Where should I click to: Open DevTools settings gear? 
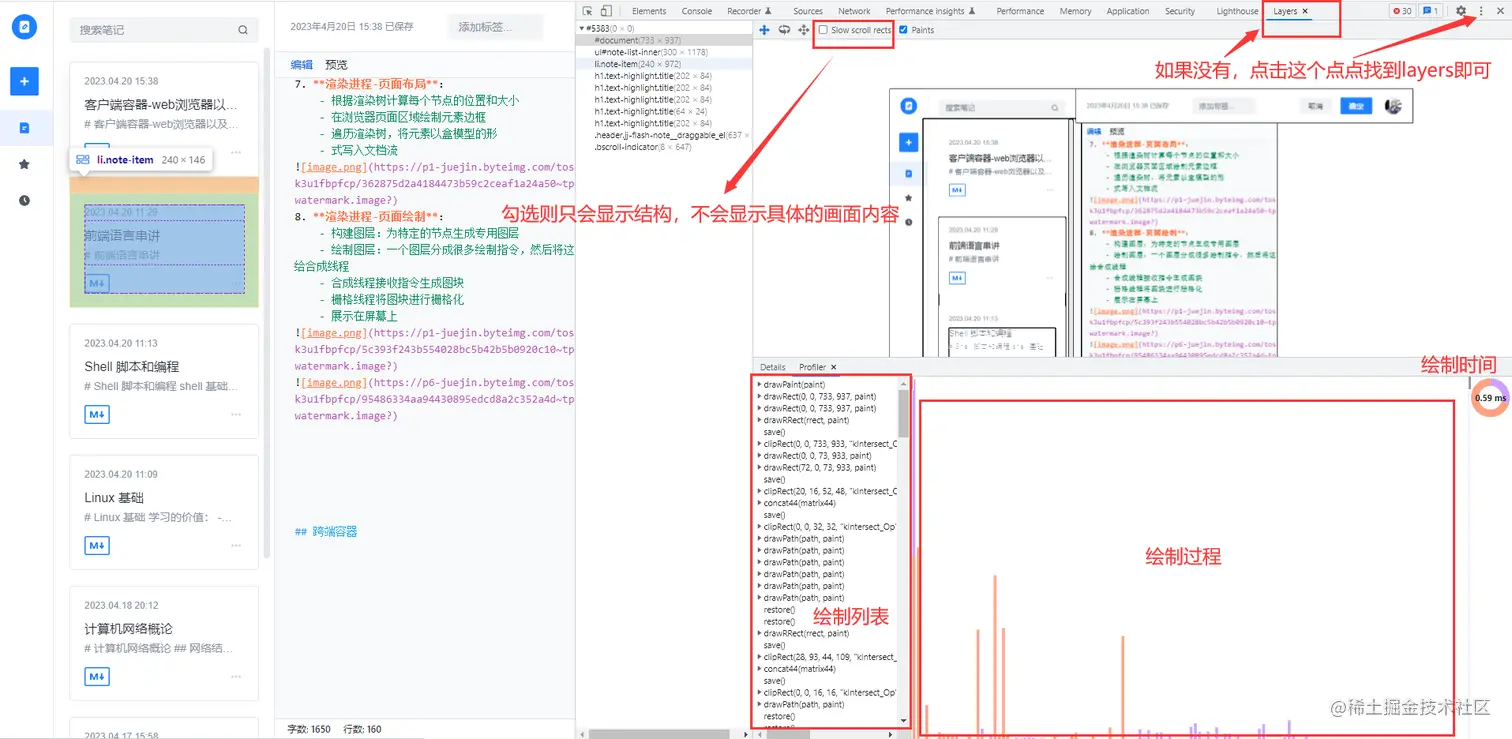click(1461, 11)
